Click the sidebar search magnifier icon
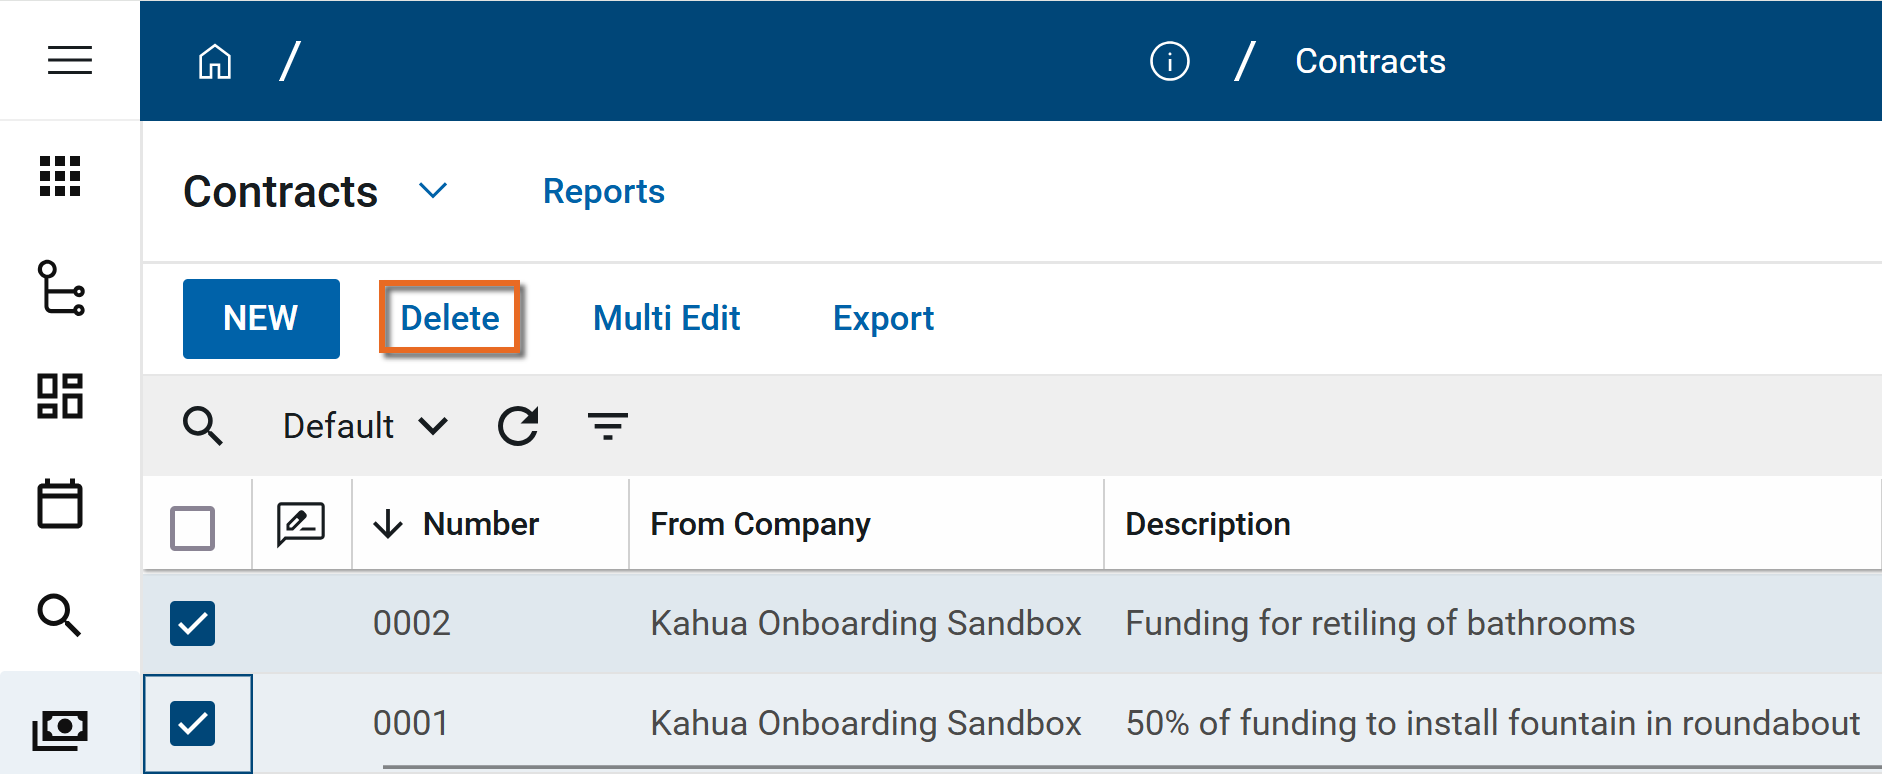The width and height of the screenshot is (1882, 774). (x=59, y=615)
